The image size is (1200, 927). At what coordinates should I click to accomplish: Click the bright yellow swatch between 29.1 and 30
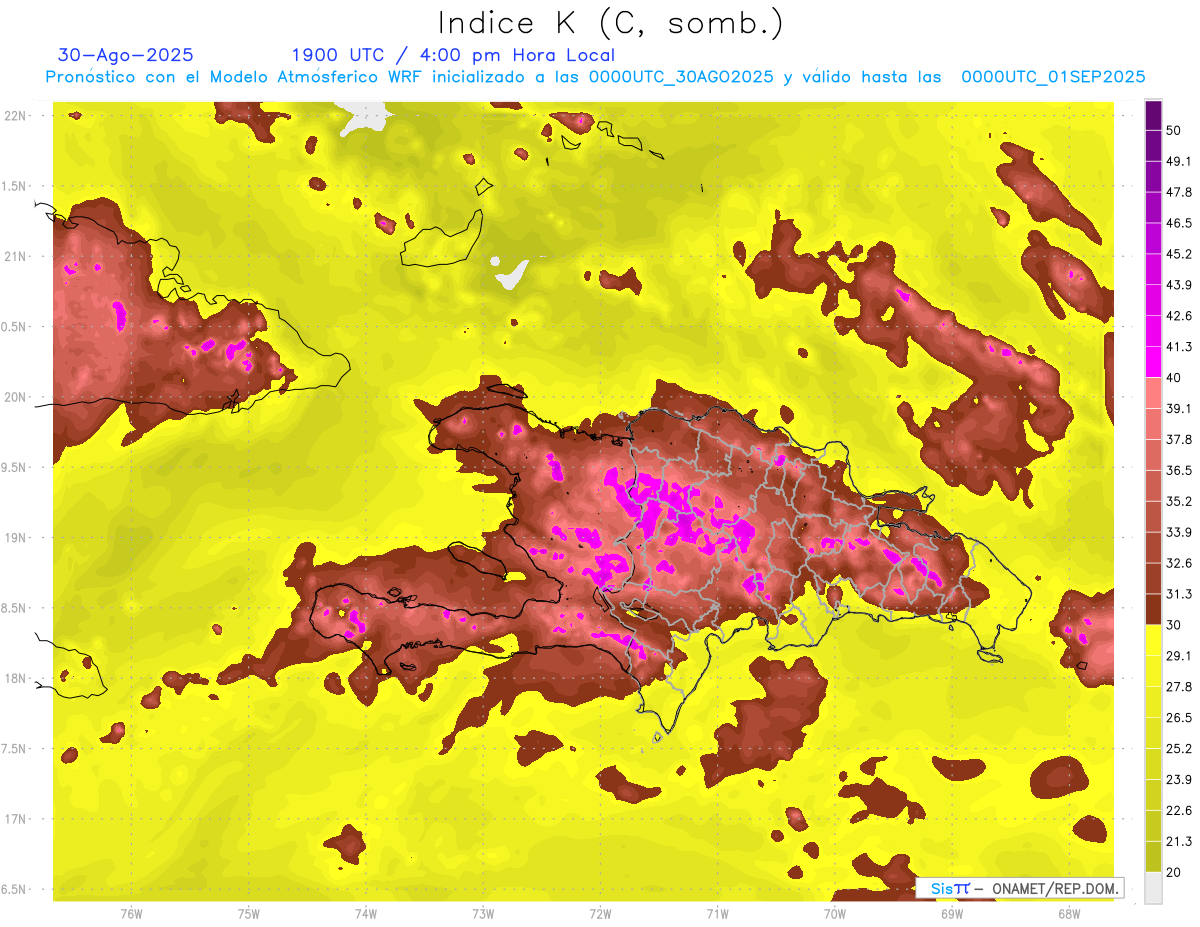[x=1153, y=640]
